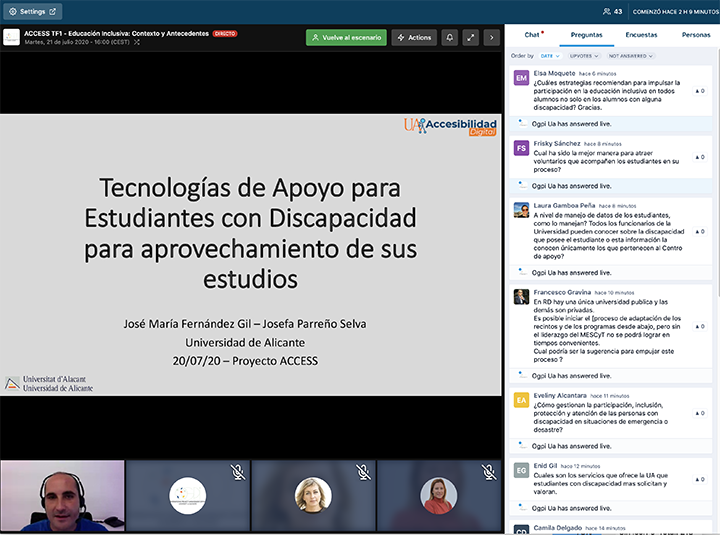Upvote Francesco Gravina's question
Image resolution: width=720 pixels, height=535 pixels.
point(700,327)
